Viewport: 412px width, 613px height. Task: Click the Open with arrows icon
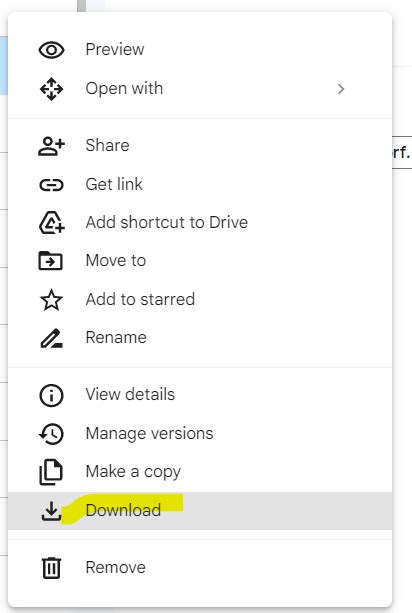coord(51,89)
